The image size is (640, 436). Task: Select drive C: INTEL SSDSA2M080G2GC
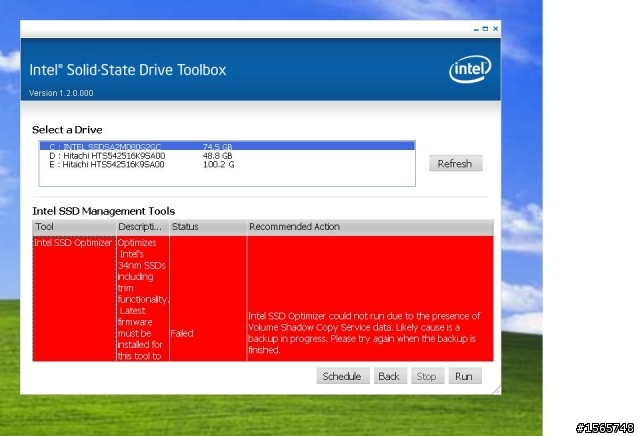click(227, 146)
